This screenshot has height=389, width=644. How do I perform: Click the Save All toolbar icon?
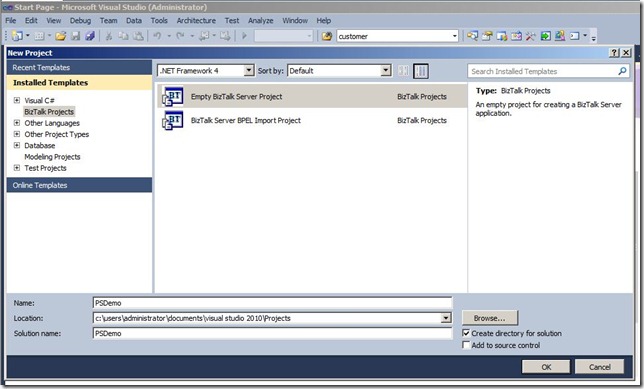click(x=90, y=36)
